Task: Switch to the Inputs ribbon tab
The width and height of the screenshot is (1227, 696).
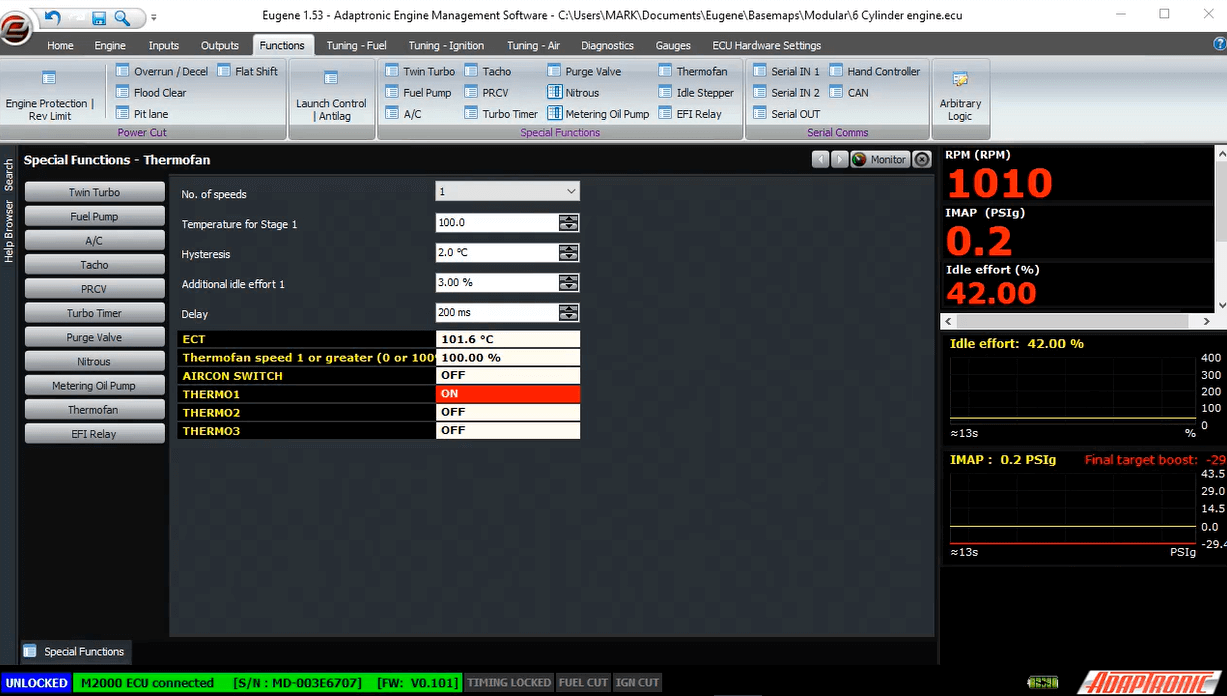Action: 163,45
